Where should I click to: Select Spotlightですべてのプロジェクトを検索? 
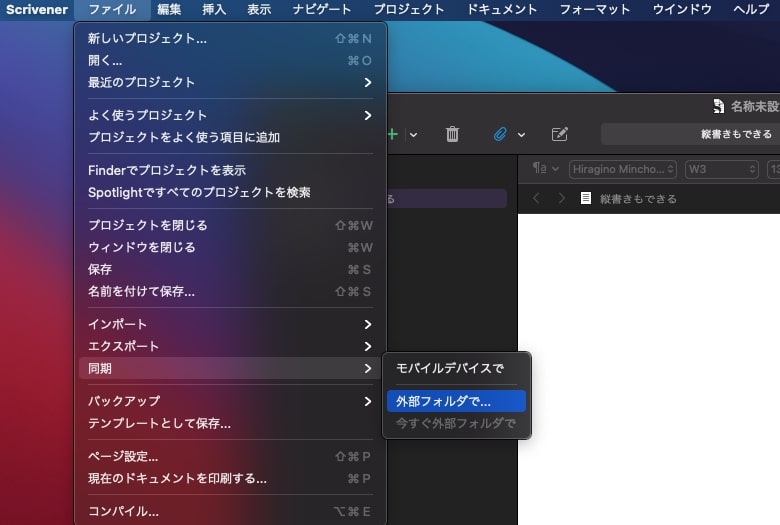230,192
